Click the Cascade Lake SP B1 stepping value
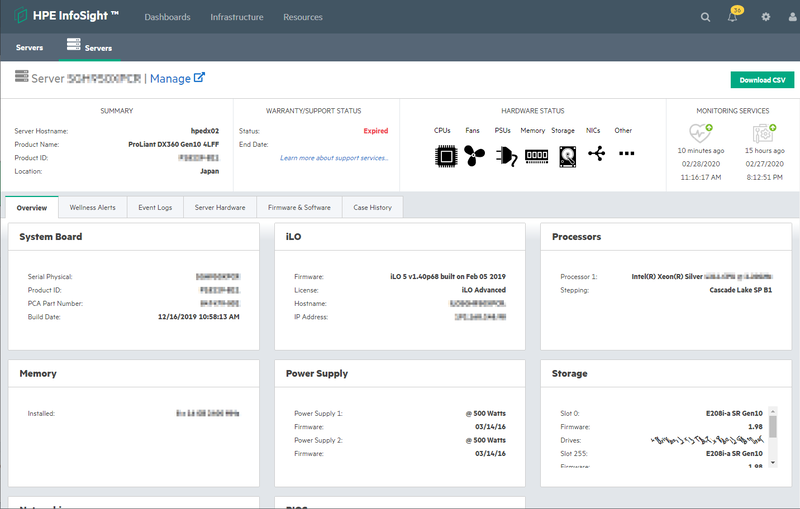The width and height of the screenshot is (800, 509). pyautogui.click(x=740, y=290)
